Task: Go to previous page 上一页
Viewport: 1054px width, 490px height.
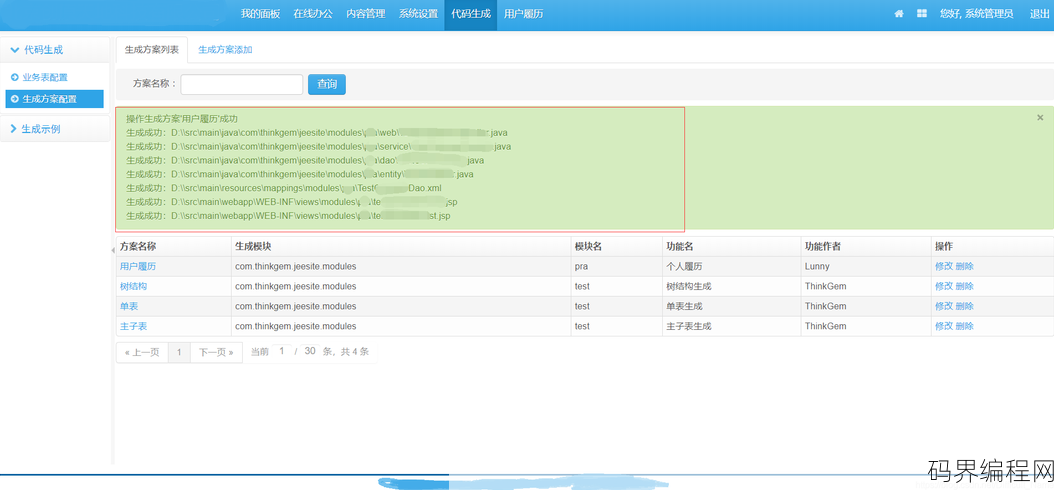Action: click(x=142, y=352)
